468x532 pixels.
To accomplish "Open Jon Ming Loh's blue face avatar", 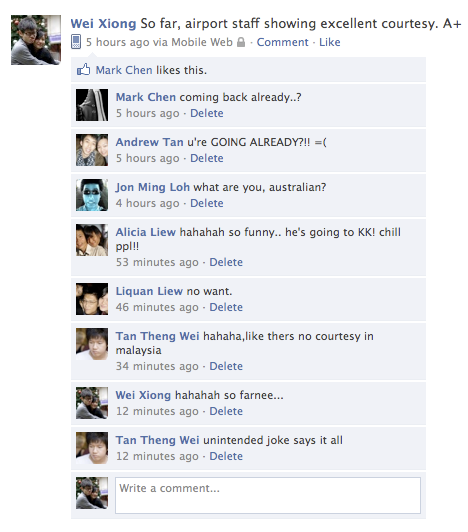I will tap(92, 195).
